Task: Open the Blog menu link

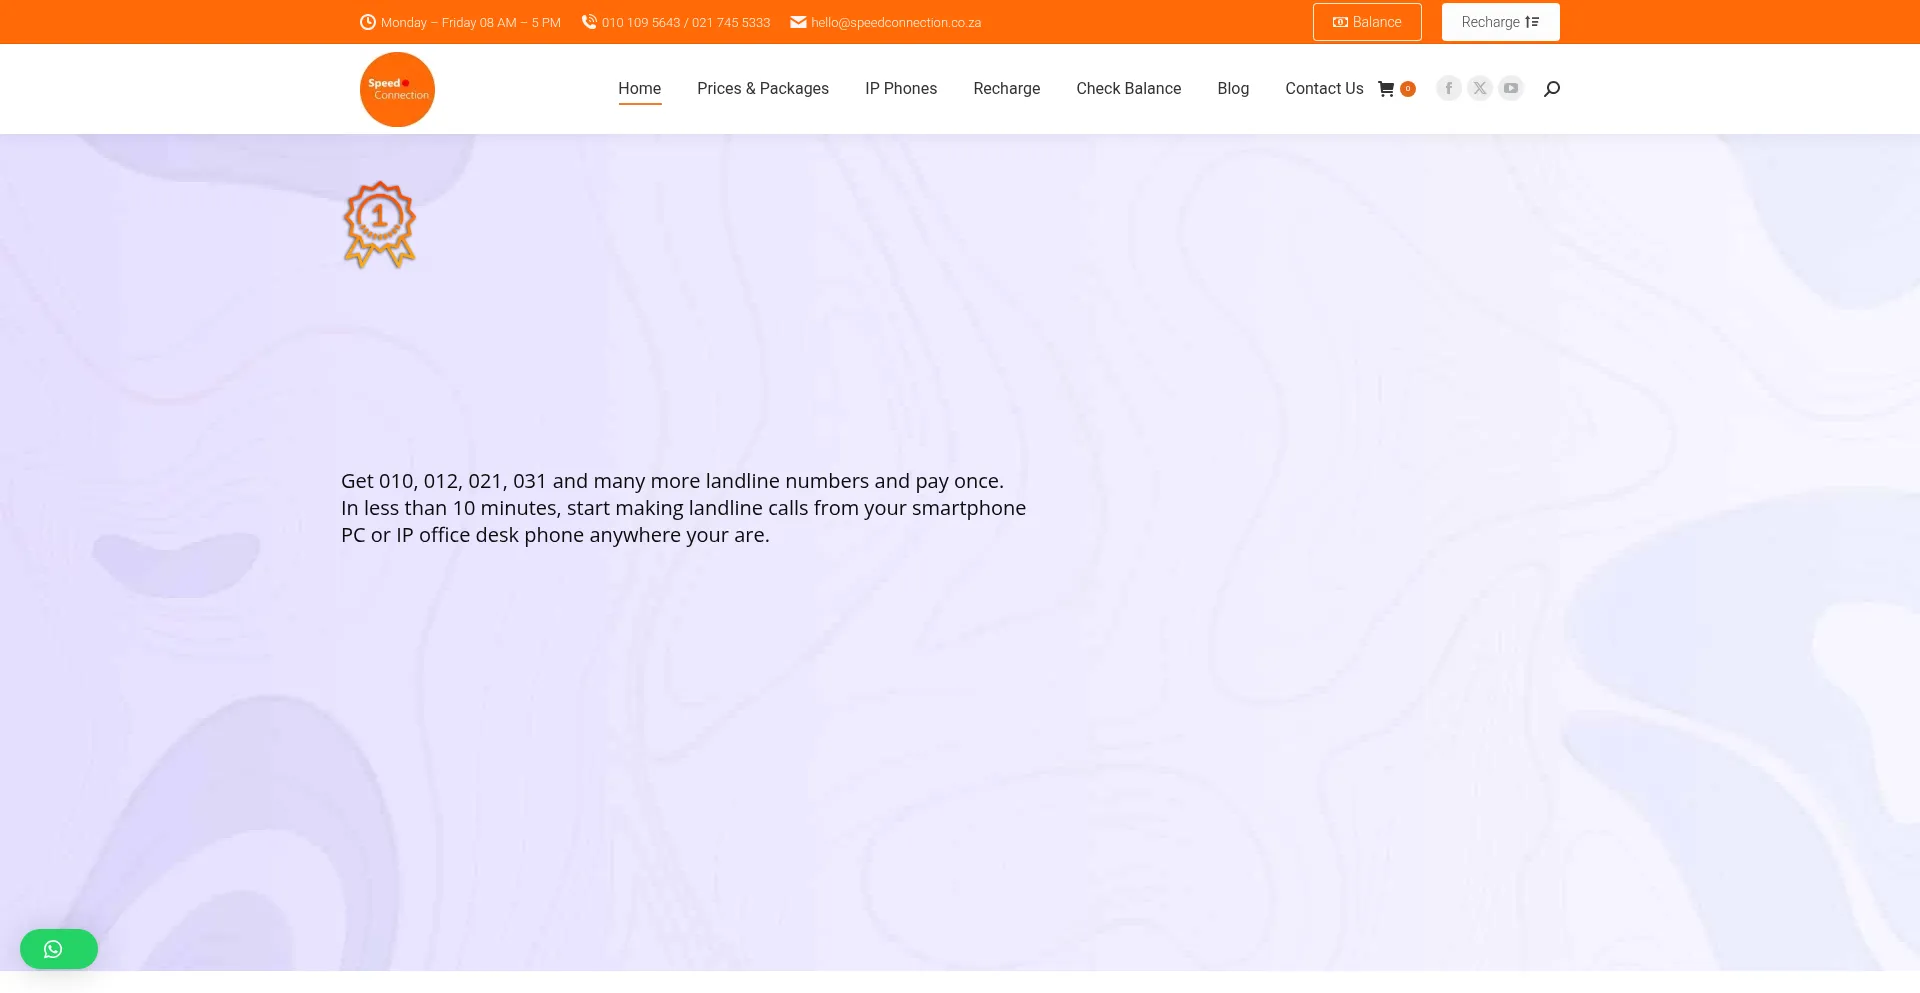Action: click(1232, 89)
